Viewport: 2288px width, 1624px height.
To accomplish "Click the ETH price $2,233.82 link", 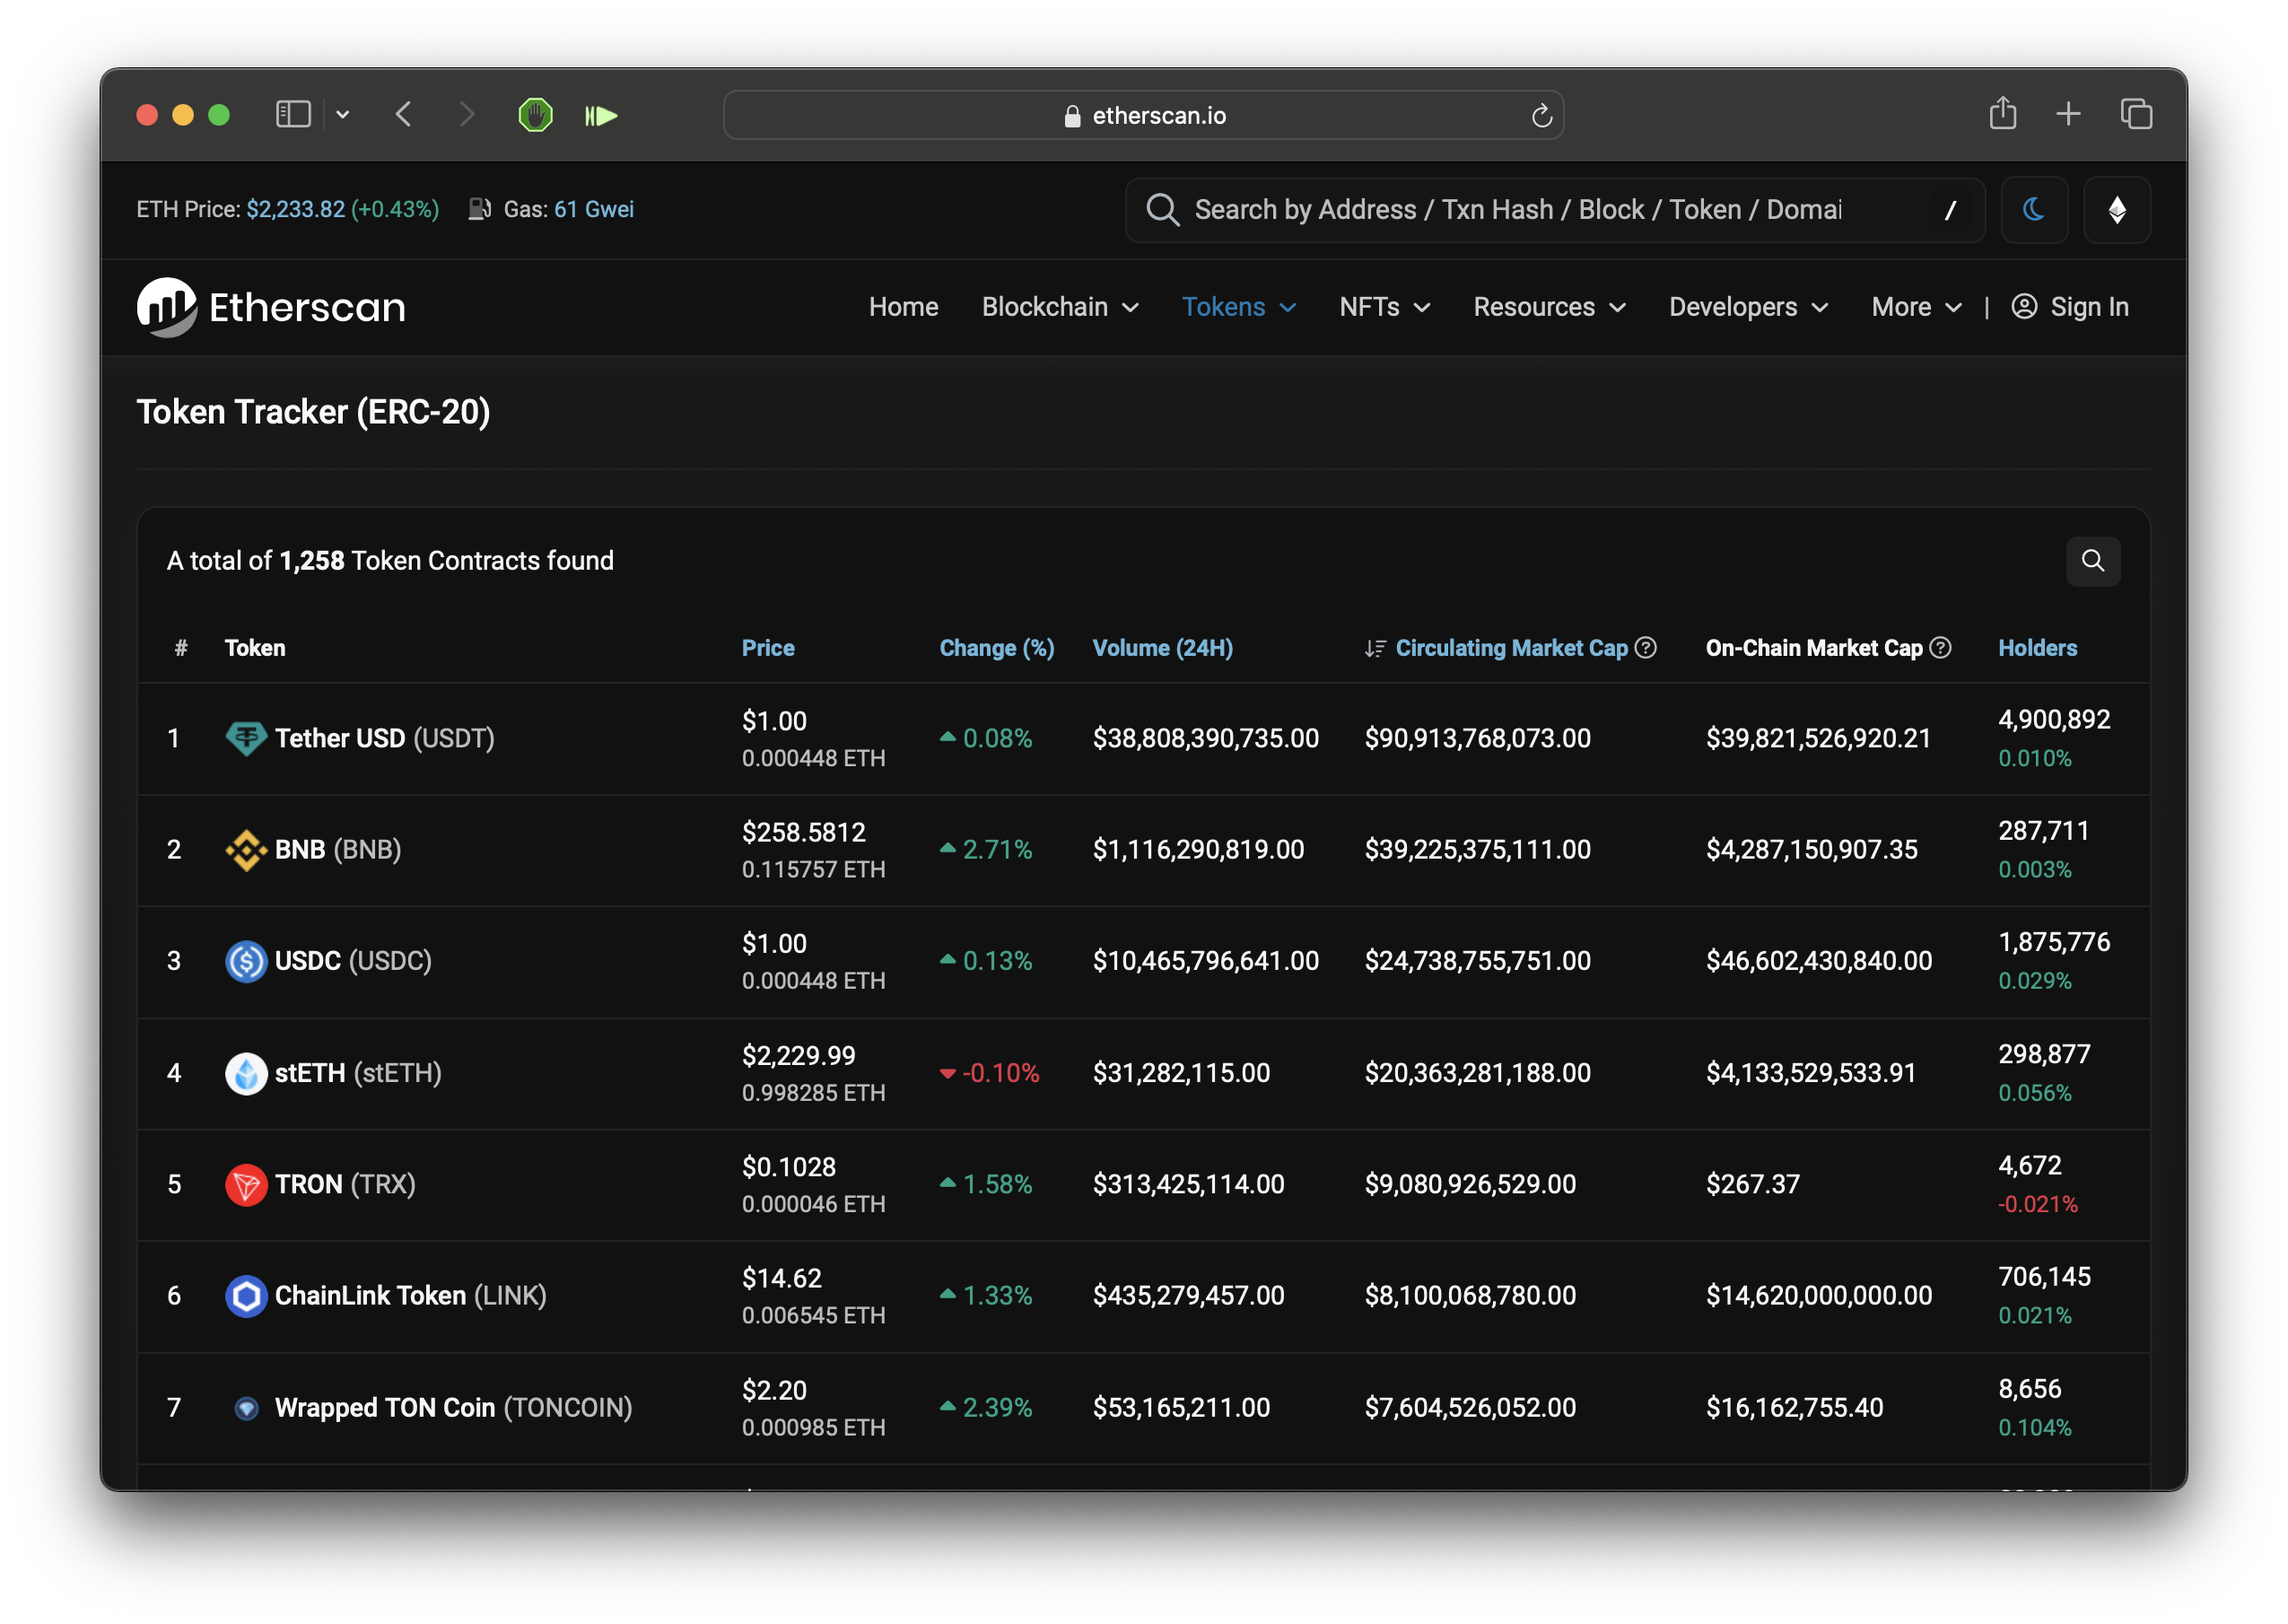I will pos(296,209).
